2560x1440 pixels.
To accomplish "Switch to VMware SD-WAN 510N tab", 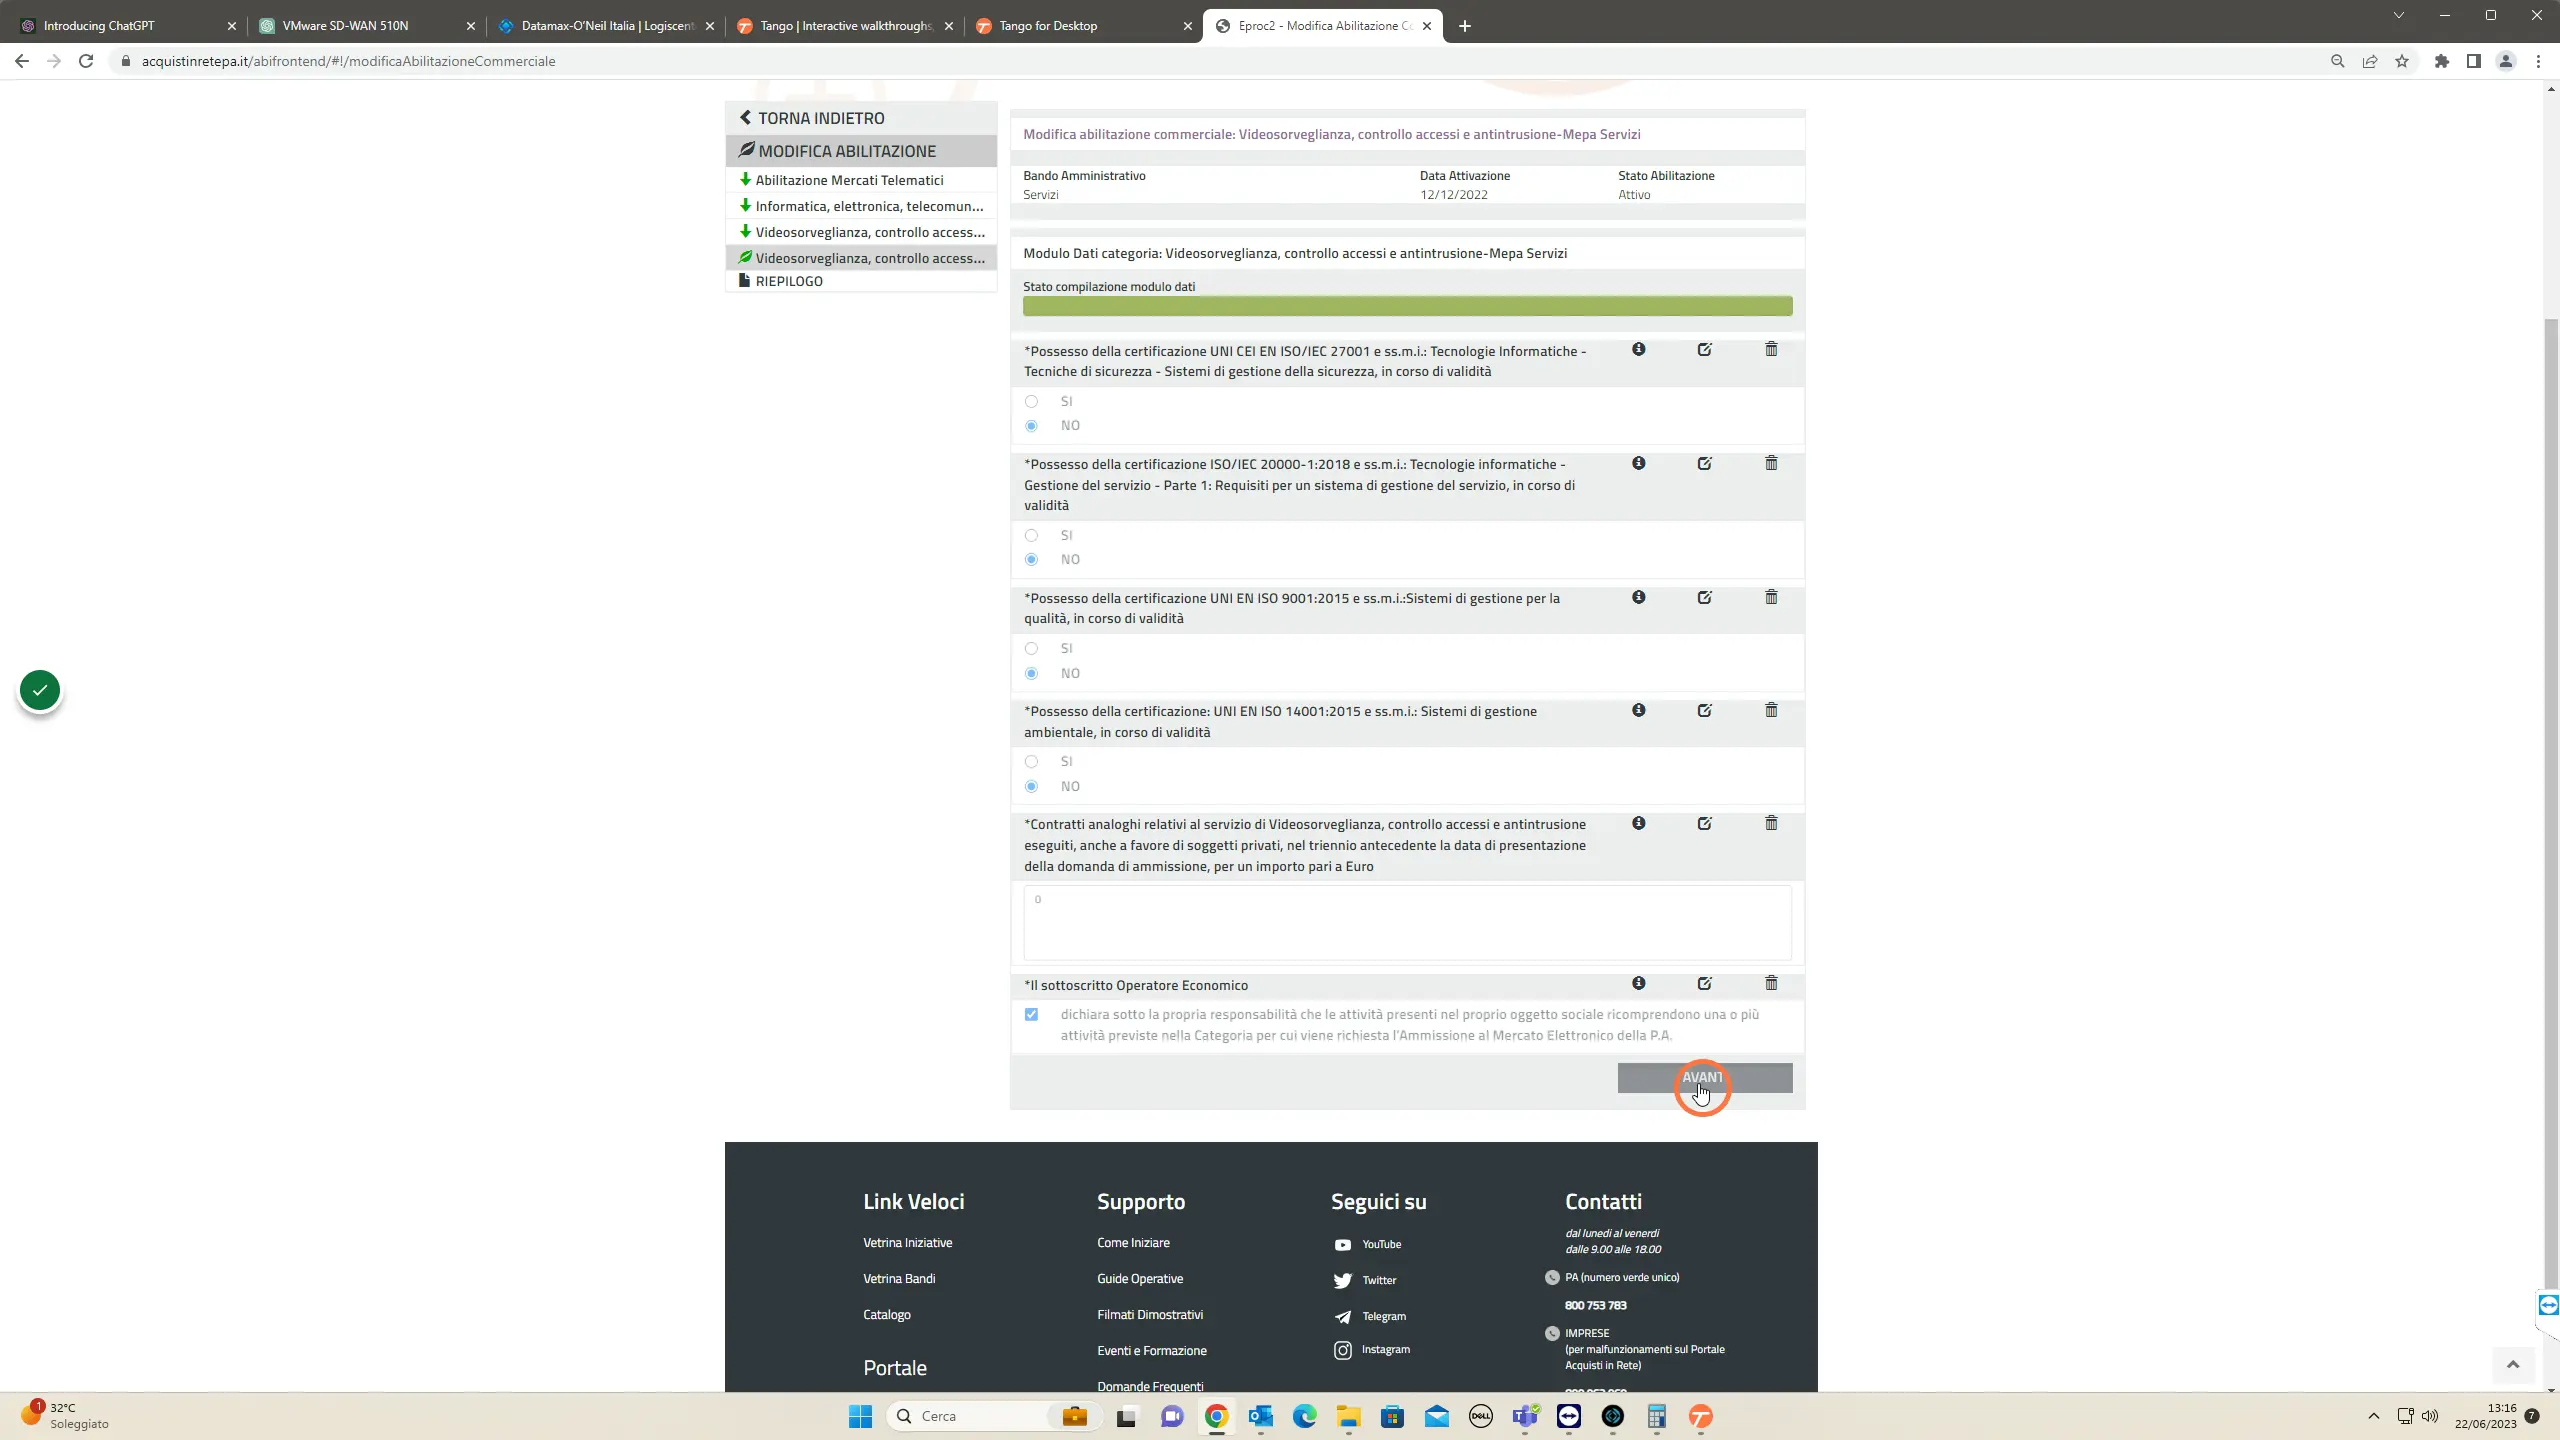I will pos(366,26).
